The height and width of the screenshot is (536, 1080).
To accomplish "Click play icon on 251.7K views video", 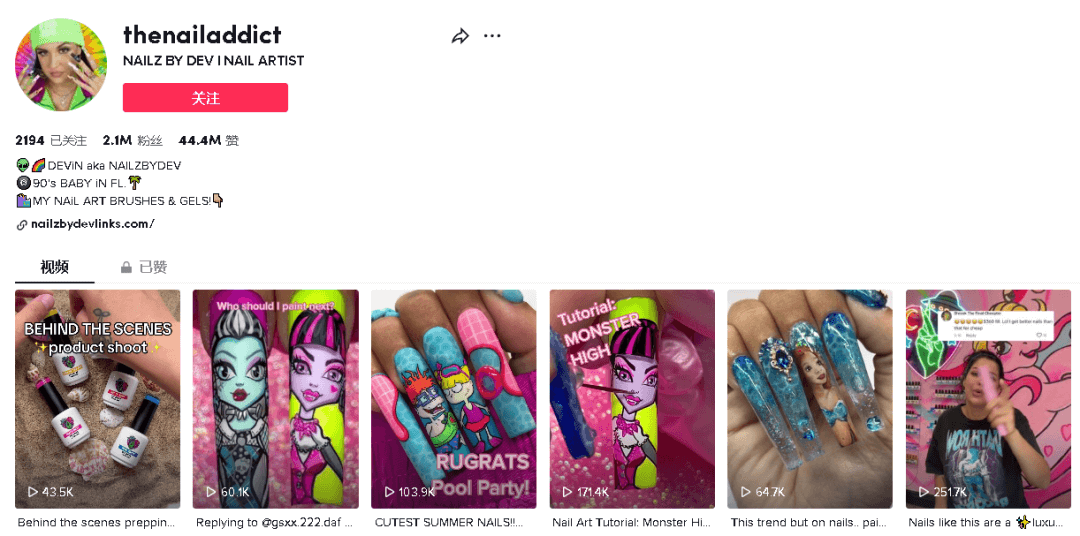I will pos(923,492).
